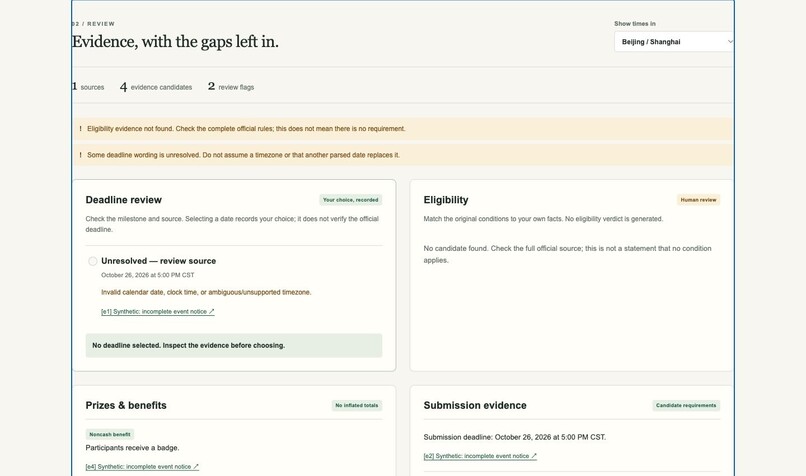Screen dimensions: 806x476
Task: Click the 'Prizes & benefits' heading
Action: click(x=126, y=406)
